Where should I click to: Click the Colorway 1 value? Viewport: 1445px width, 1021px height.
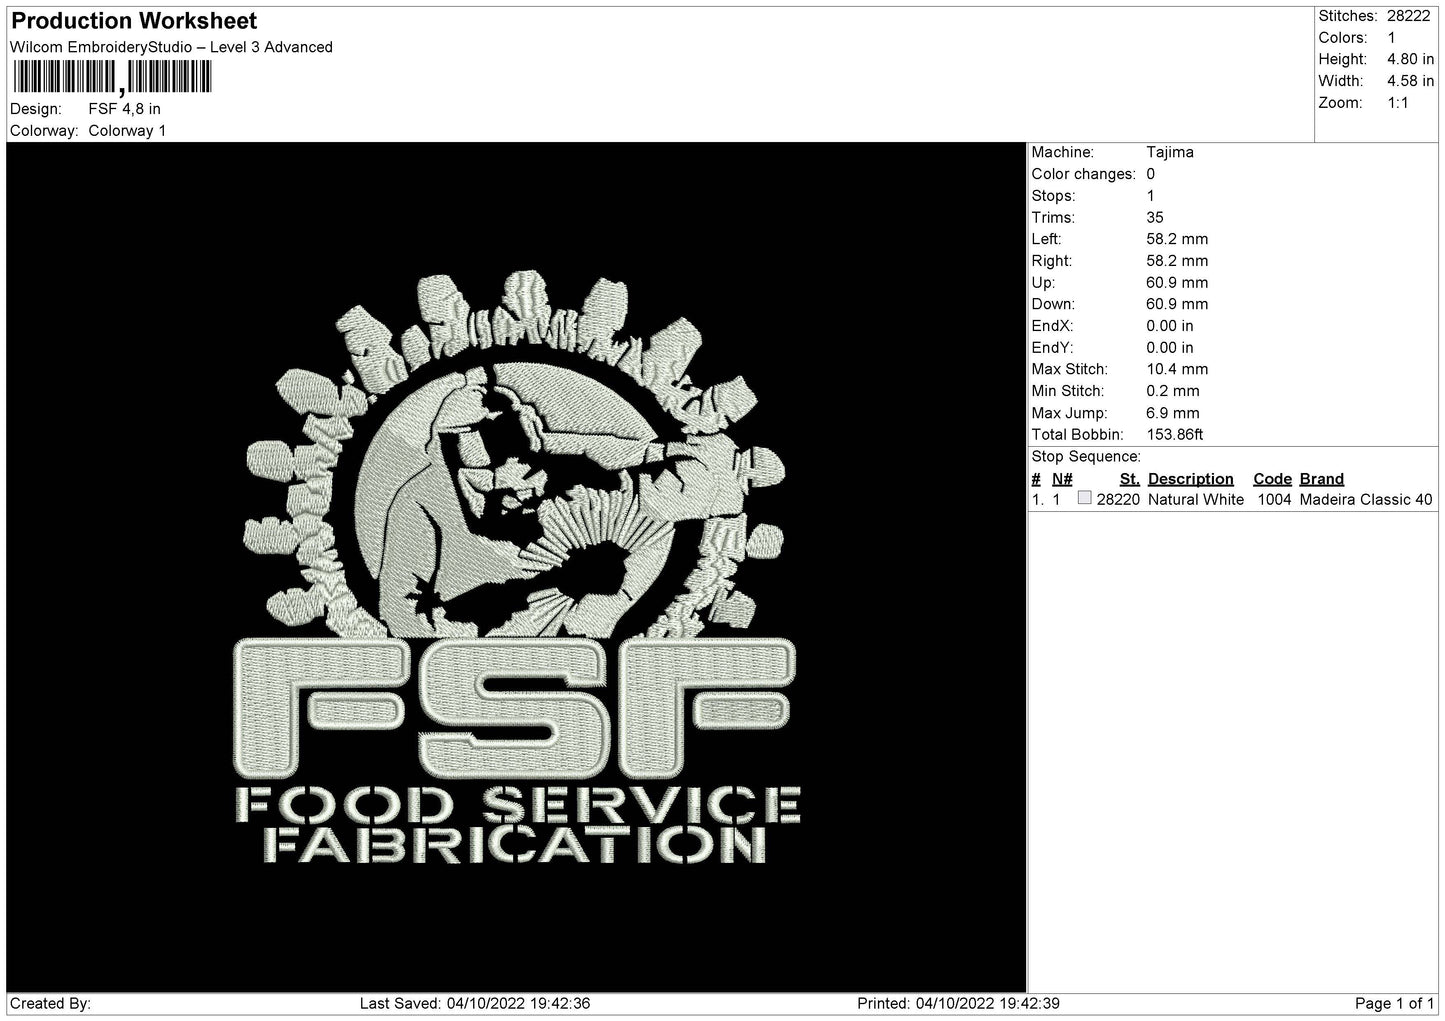point(127,131)
